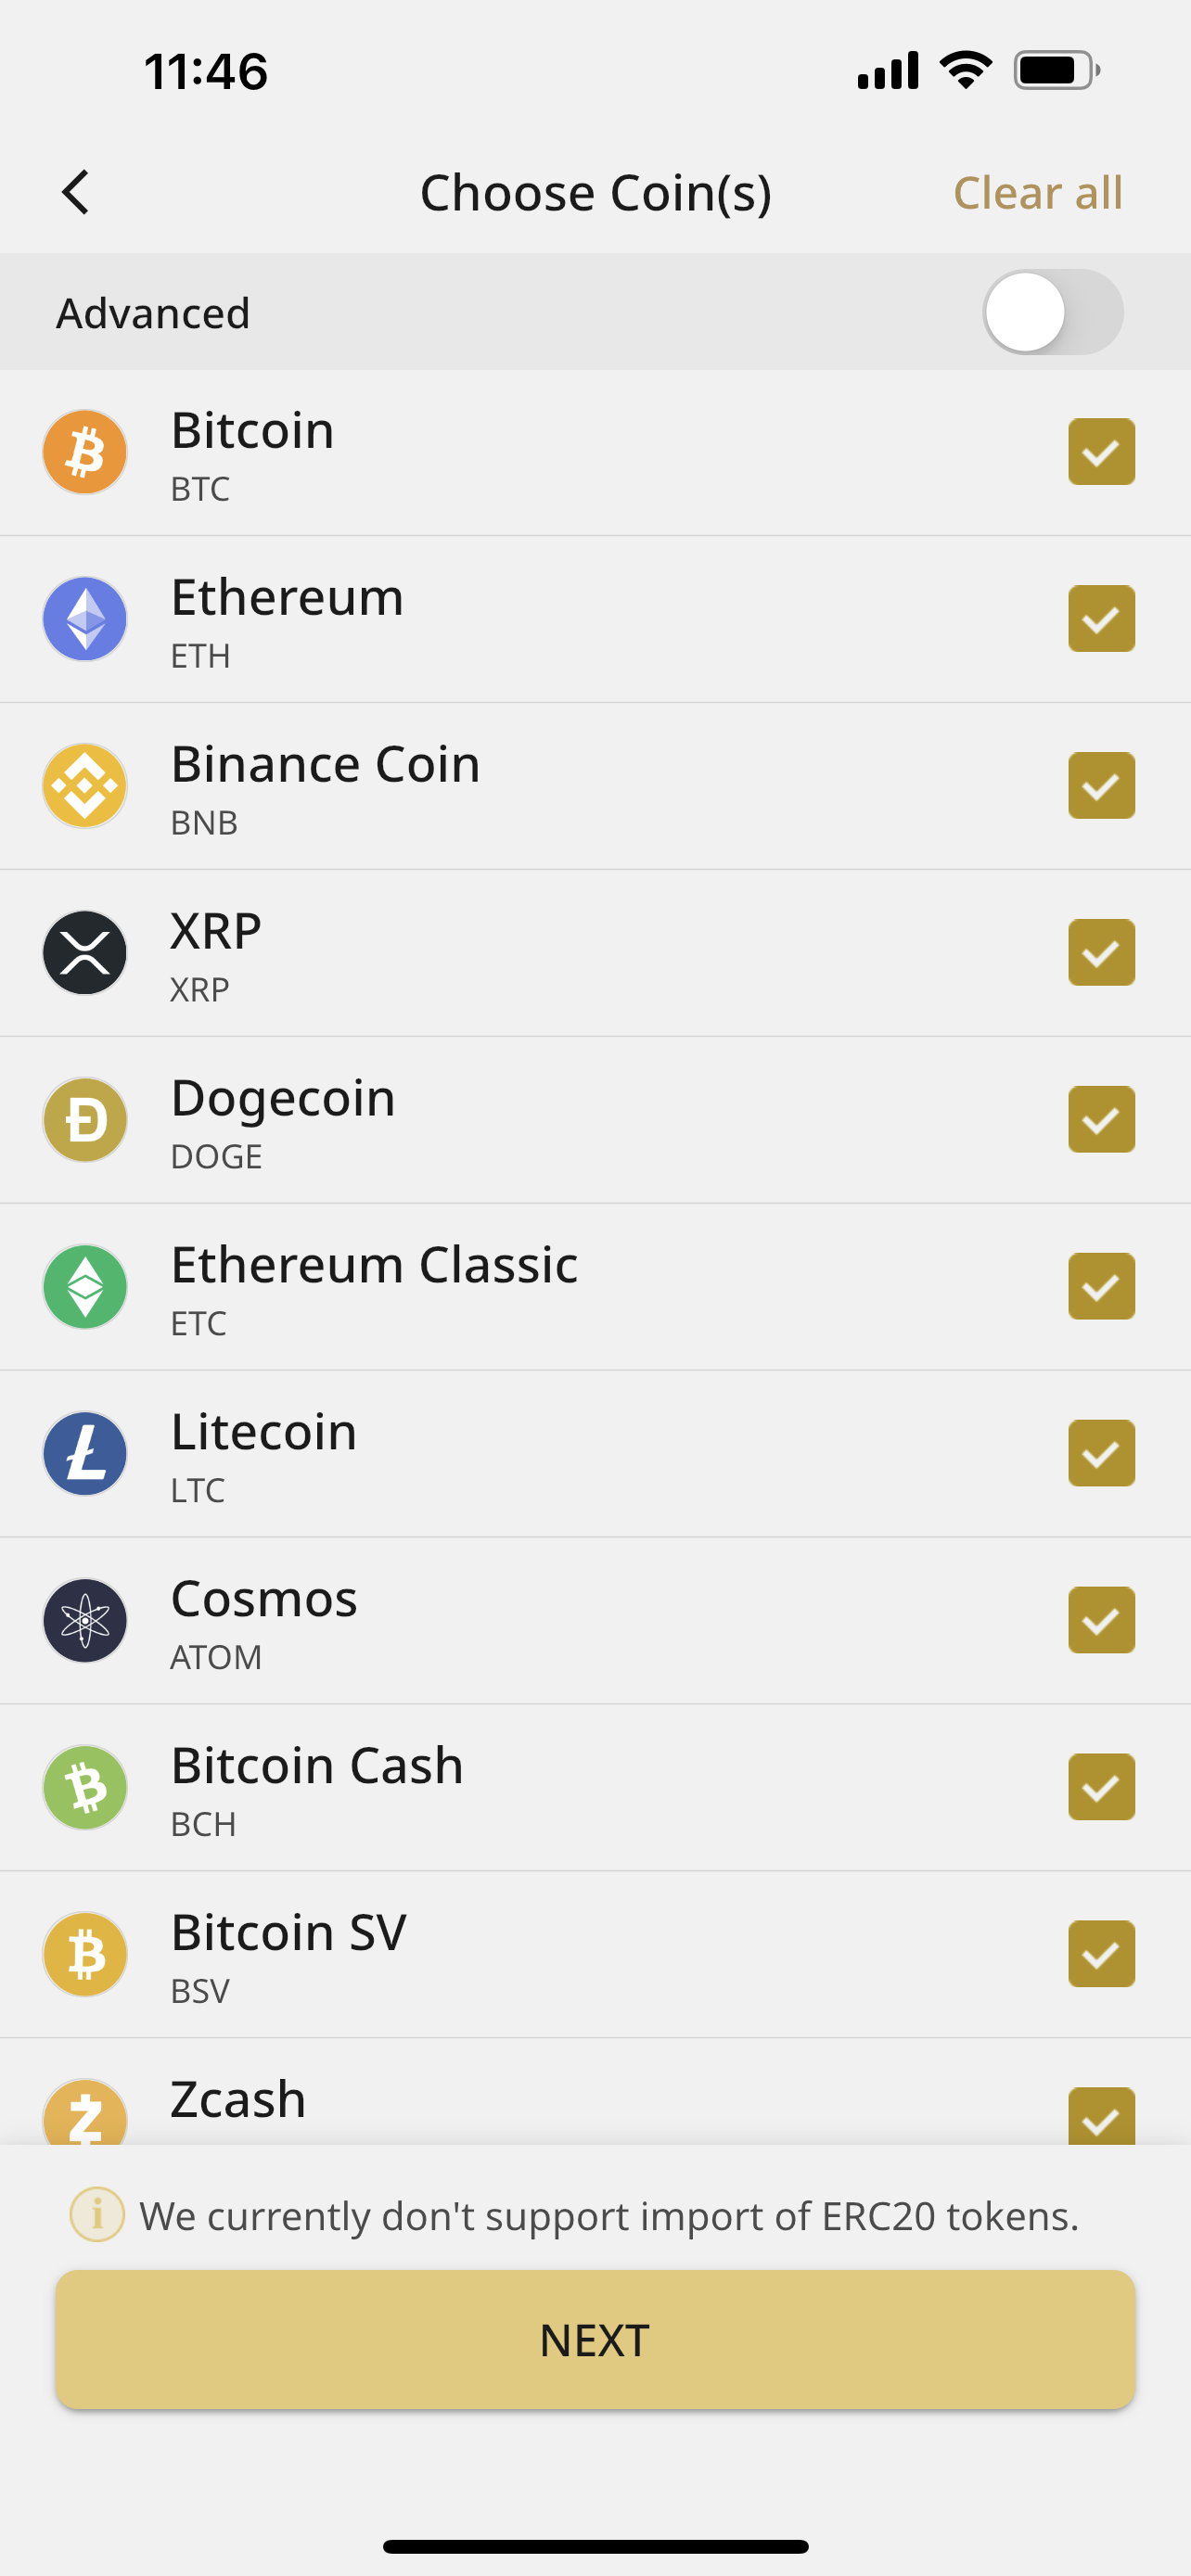1191x2576 pixels.
Task: Tap the info icon beside ERC20 notice
Action: [x=97, y=2215]
